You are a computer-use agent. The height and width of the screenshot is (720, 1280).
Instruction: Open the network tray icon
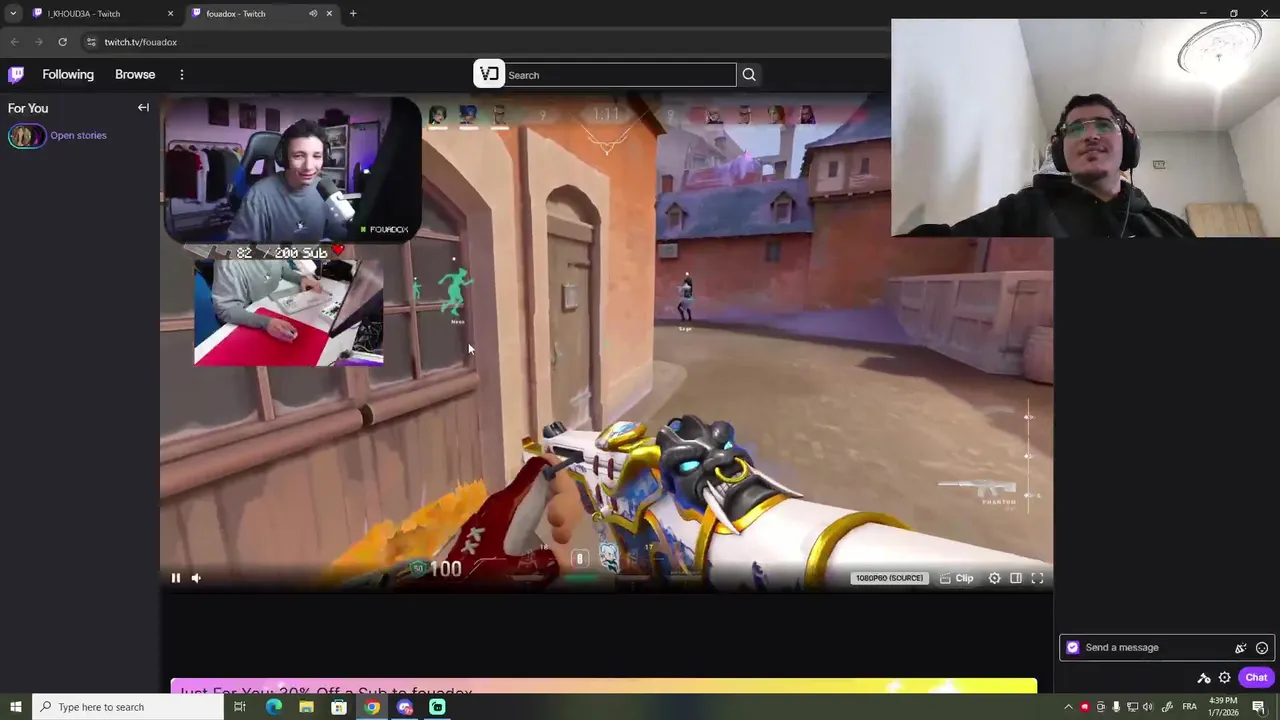(1132, 707)
